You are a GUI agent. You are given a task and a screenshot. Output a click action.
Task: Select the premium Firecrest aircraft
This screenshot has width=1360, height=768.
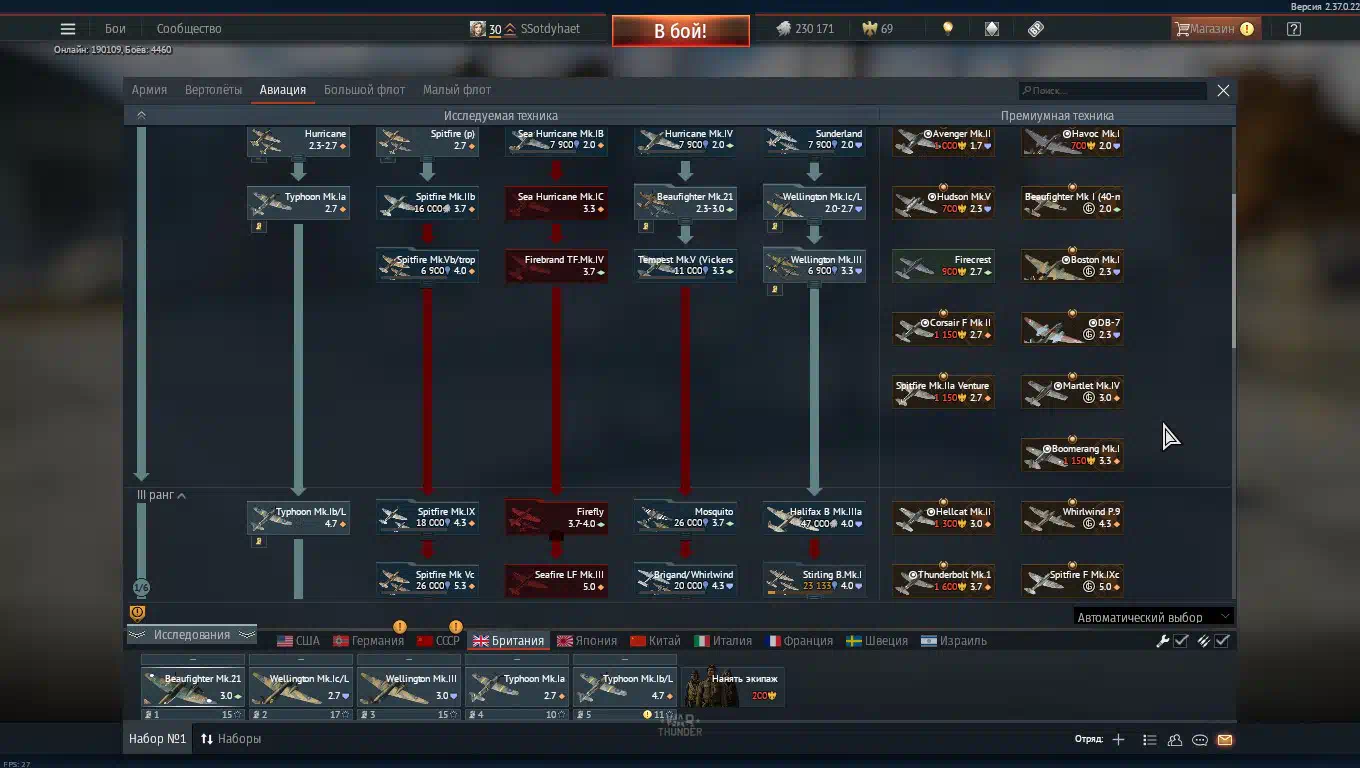943,265
